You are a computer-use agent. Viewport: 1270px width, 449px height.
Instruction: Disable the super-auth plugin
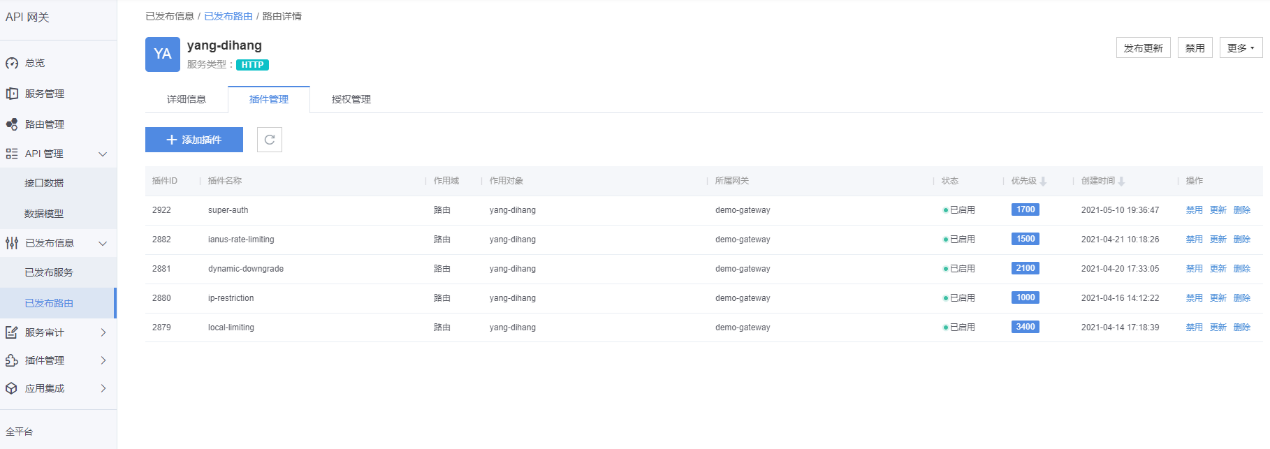click(1194, 210)
